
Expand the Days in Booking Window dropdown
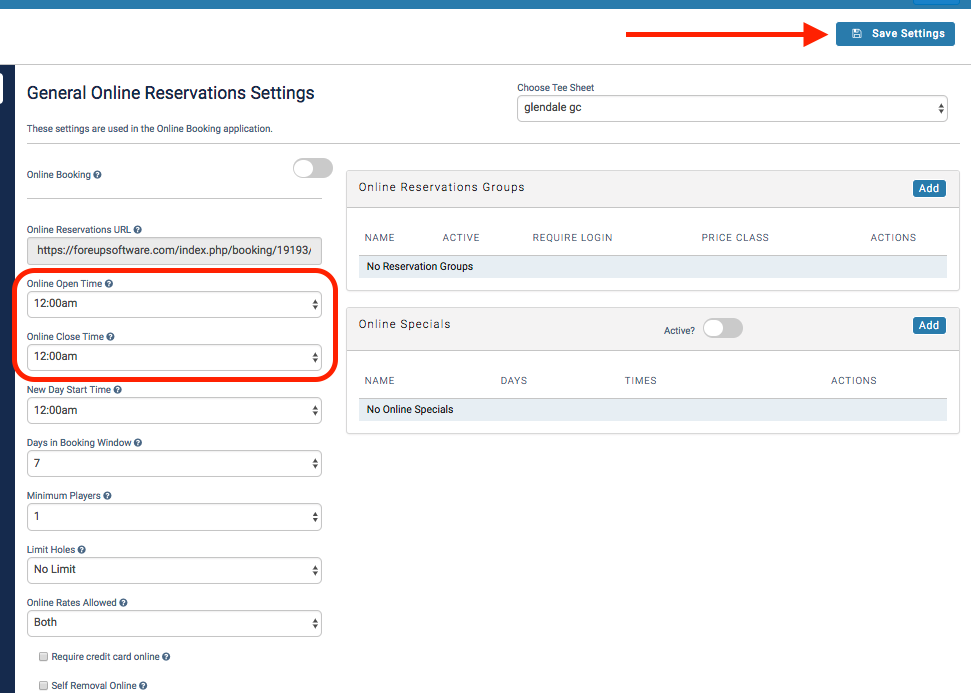tap(174, 463)
